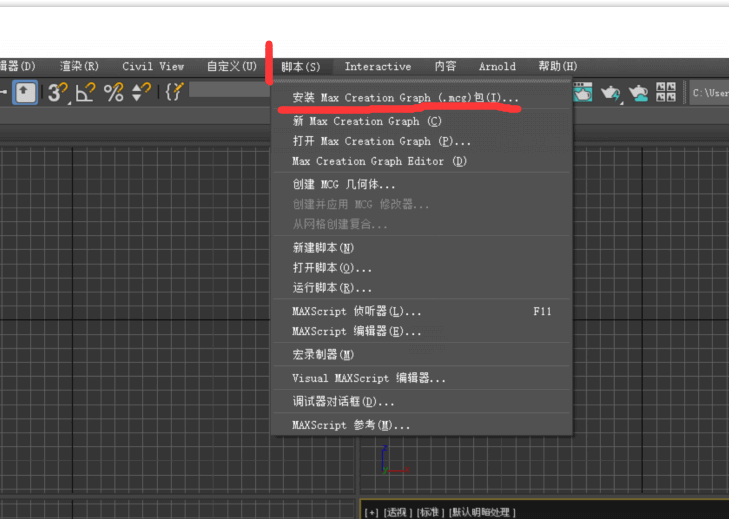This screenshot has height=519, width=729.
Task: Choose 安装 Max Creation Graph (.mcg) 包
Action: pyautogui.click(x=405, y=98)
